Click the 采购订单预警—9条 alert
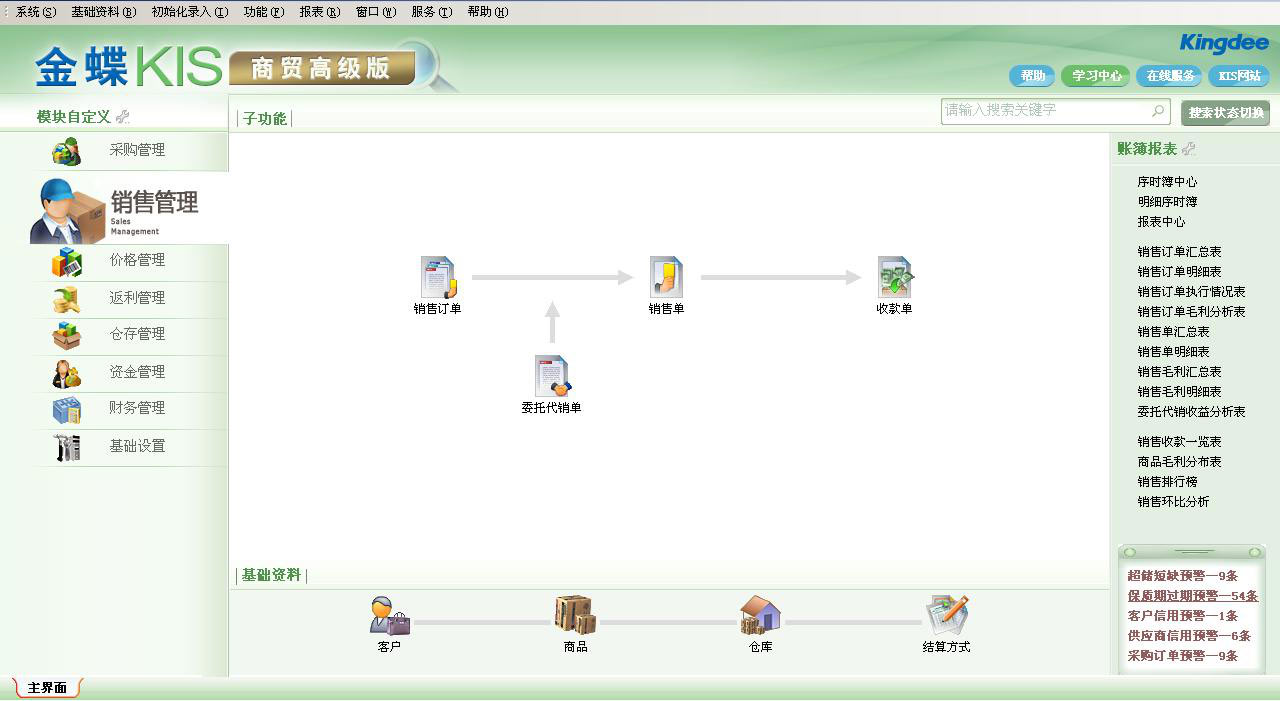The width and height of the screenshot is (1280, 701). (x=1182, y=656)
